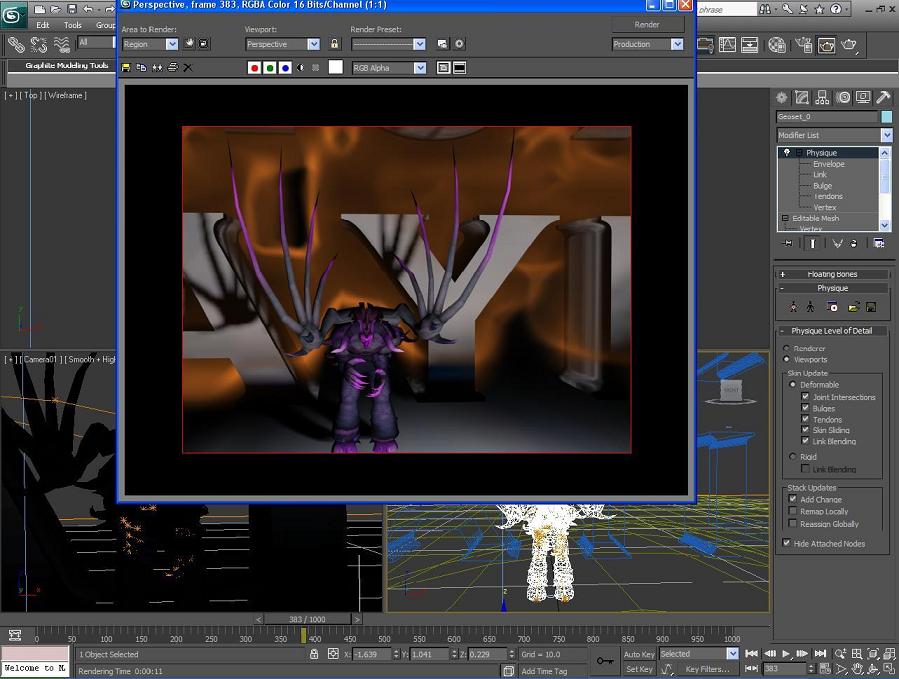Collapse the Physique Level of Detail rollout
Screen dimensions: 899x679
click(832, 331)
